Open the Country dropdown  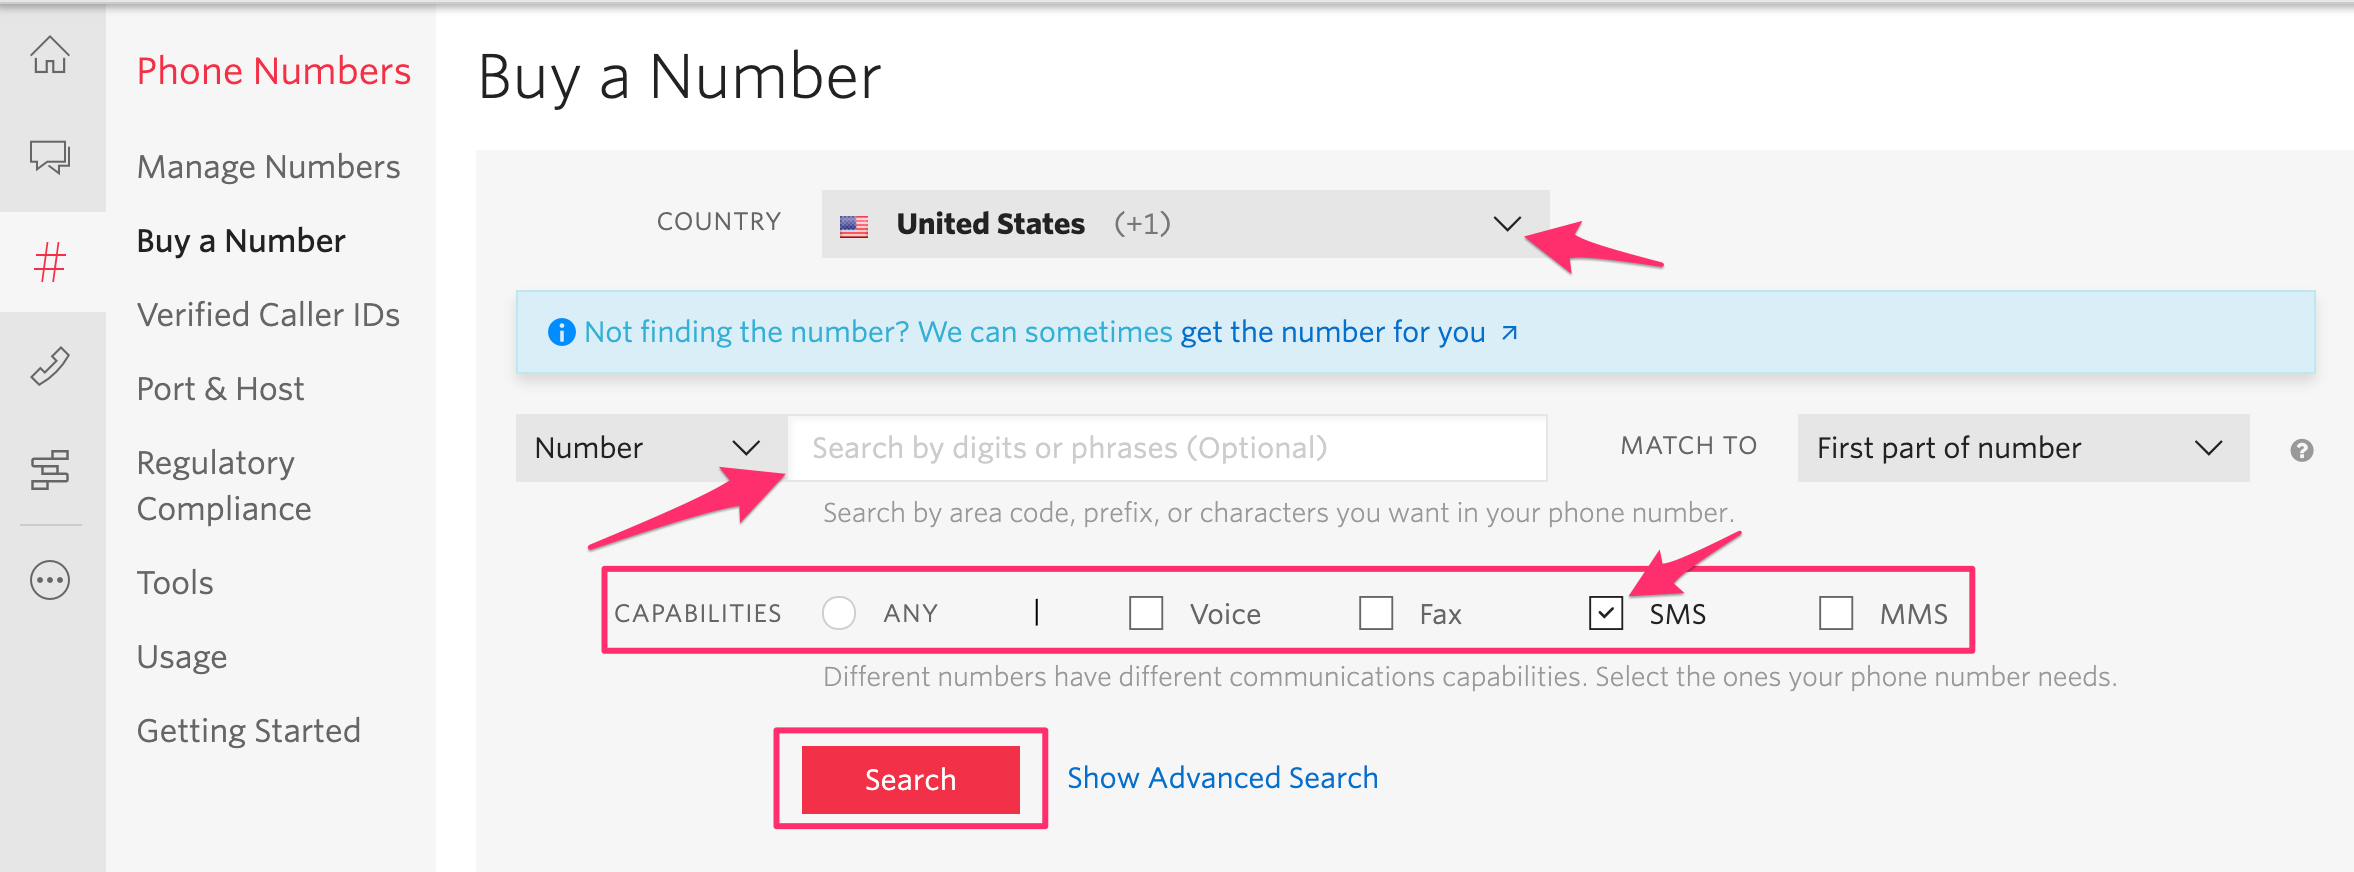1180,224
